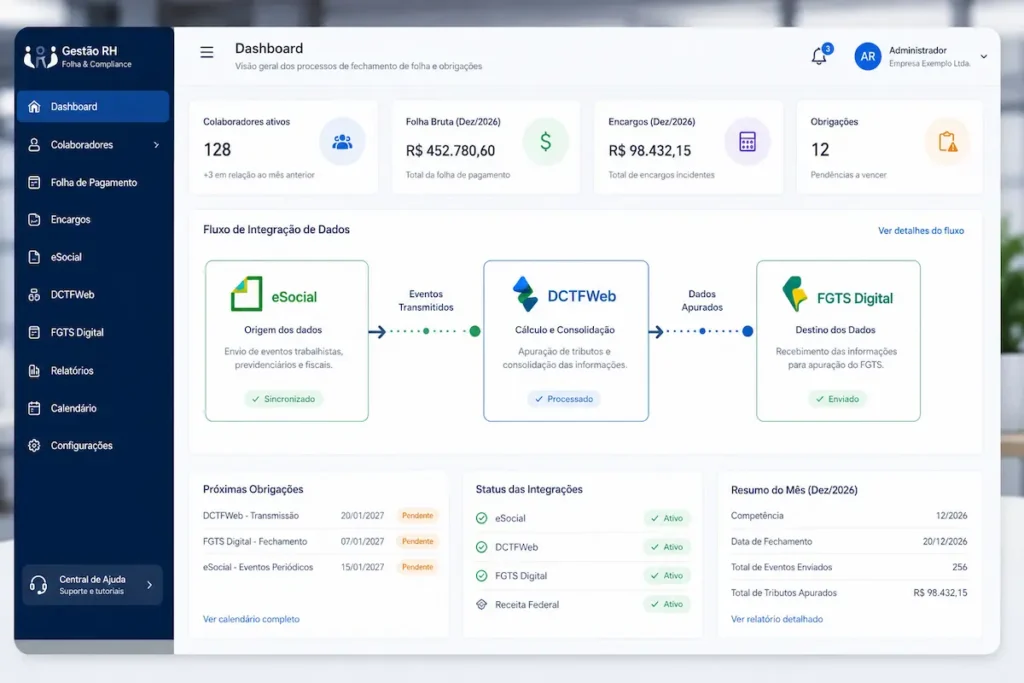Viewport: 1024px width, 683px height.
Task: Click the FGTS Digital sidebar icon
Action: tap(34, 332)
